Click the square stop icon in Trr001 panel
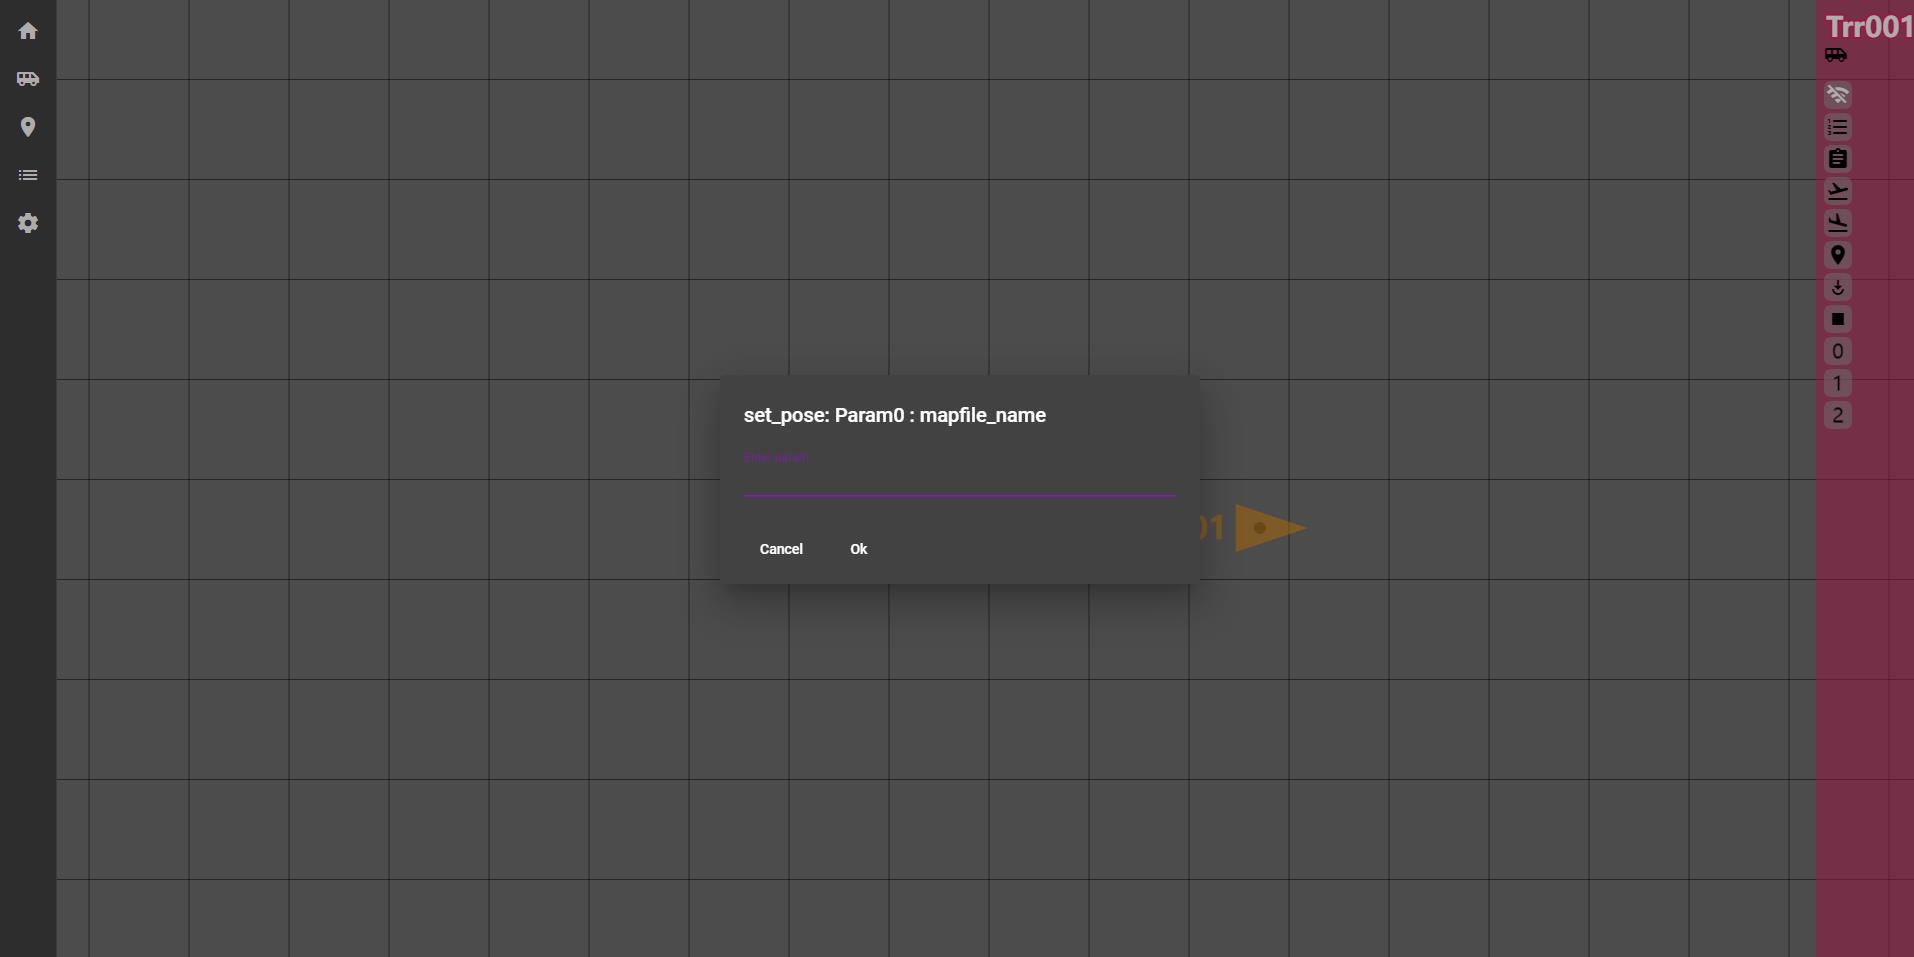The height and width of the screenshot is (957, 1914). point(1838,319)
